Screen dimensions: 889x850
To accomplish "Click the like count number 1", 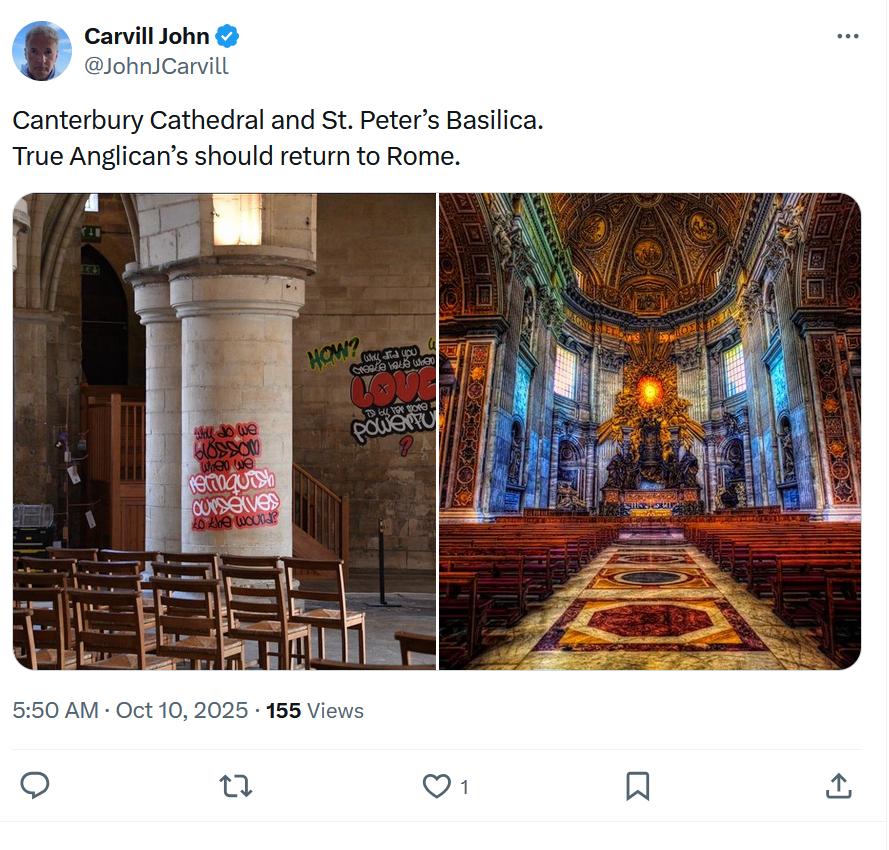I will pos(464,787).
